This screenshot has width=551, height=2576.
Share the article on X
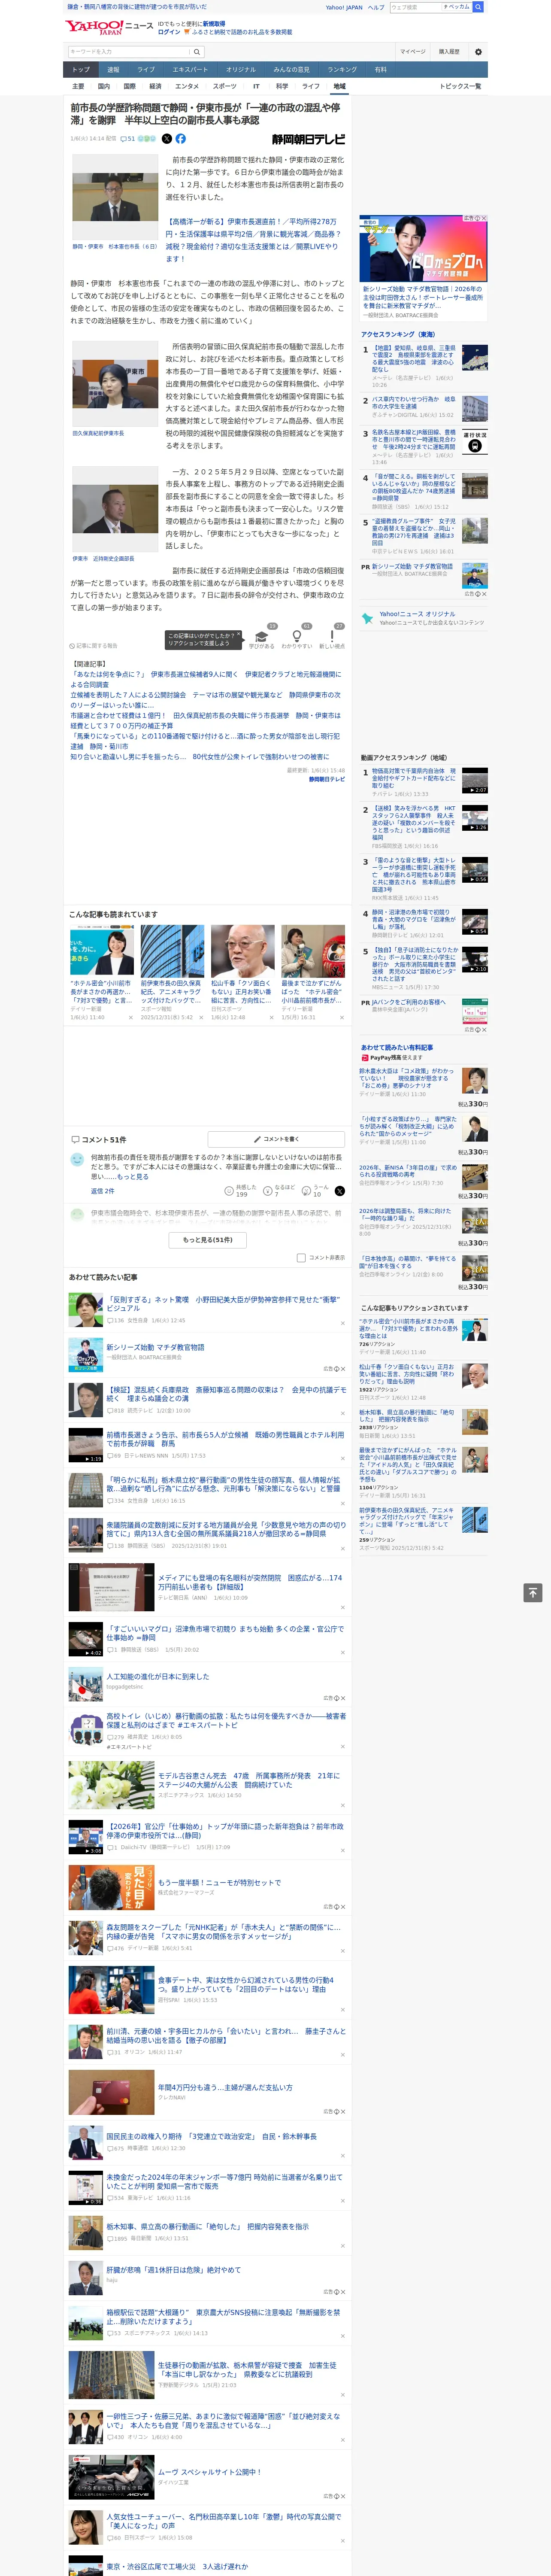coord(167,139)
